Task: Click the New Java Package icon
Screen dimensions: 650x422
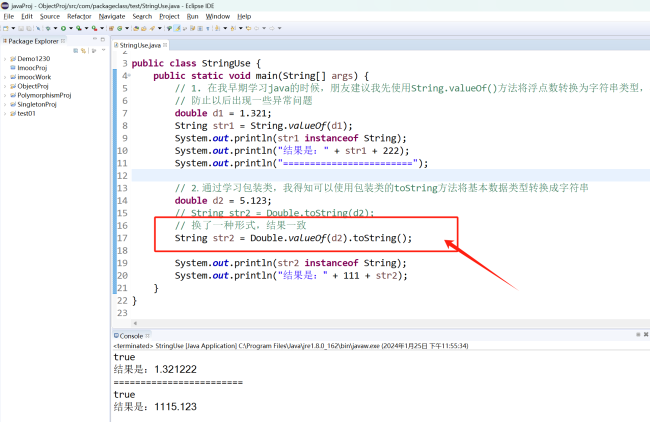Action: tap(111, 28)
